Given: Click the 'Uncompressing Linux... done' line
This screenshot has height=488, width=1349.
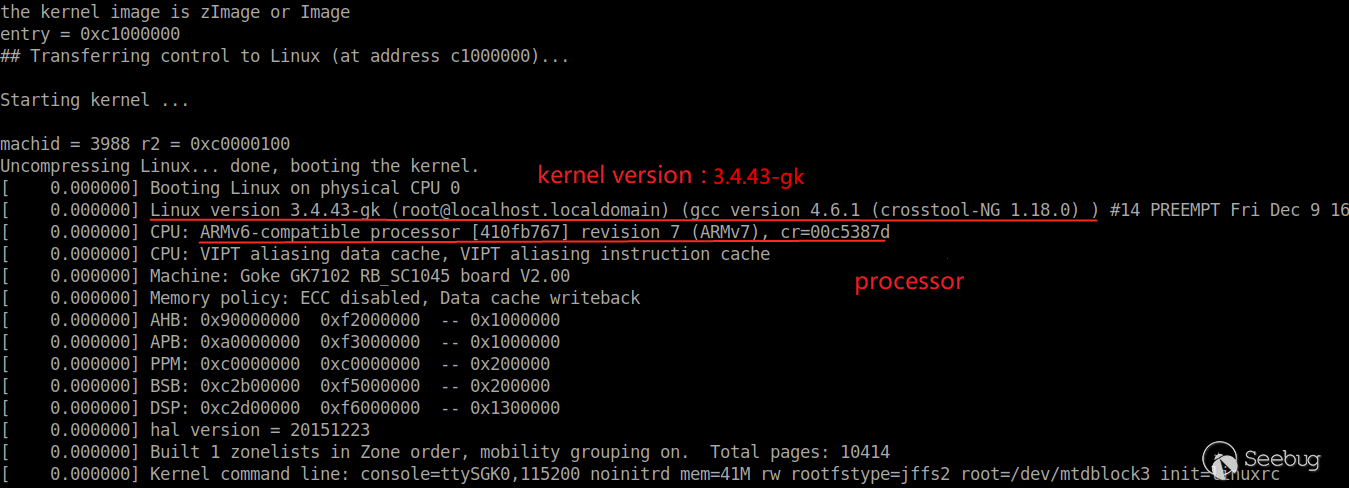Looking at the screenshot, I should click(x=240, y=166).
